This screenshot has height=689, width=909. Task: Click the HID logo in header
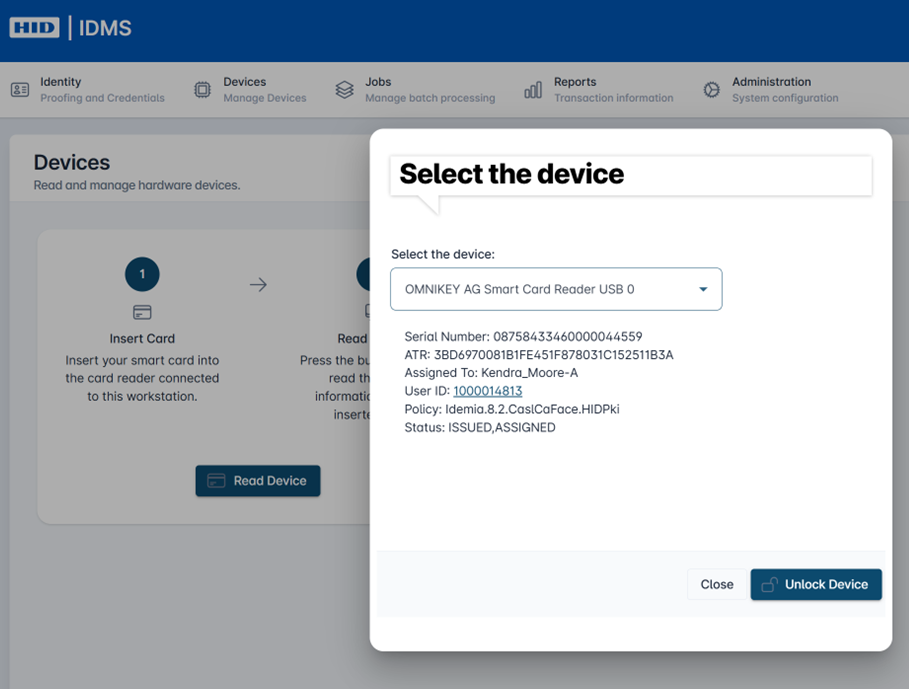click(x=34, y=27)
